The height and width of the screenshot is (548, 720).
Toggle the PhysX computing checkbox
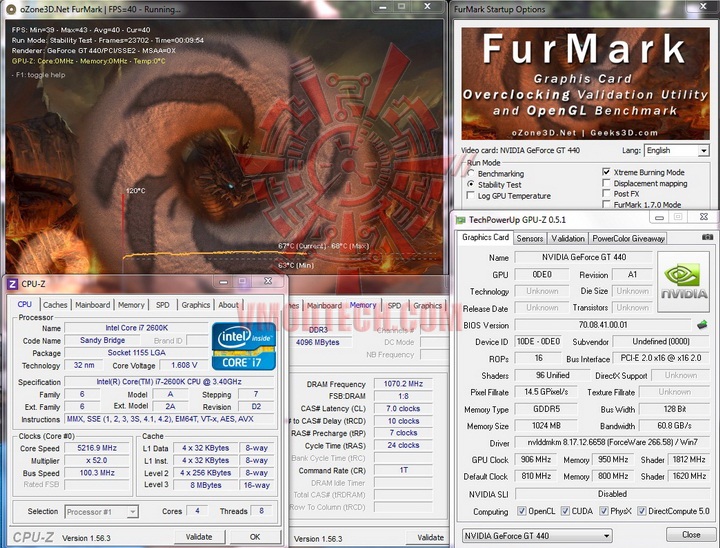604,511
